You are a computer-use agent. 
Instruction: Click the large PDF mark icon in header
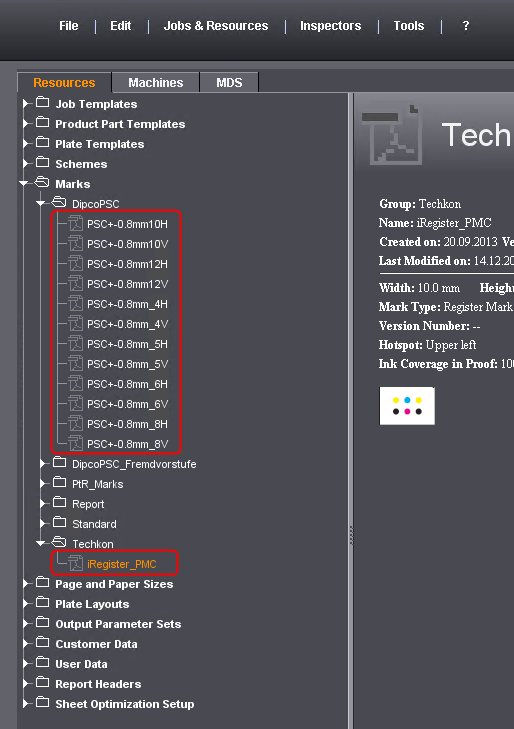pyautogui.click(x=391, y=135)
